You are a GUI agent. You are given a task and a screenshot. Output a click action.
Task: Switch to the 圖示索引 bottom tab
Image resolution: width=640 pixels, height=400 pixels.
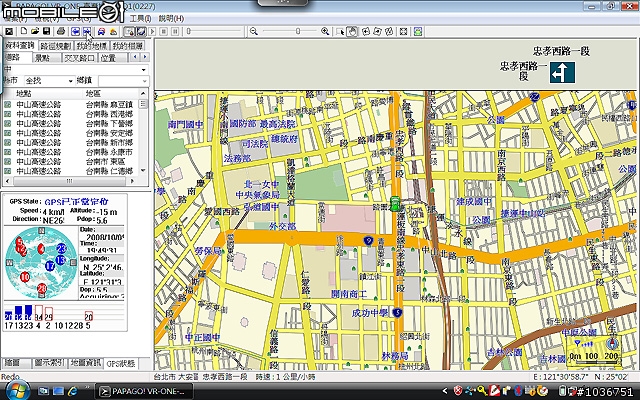pos(49,362)
